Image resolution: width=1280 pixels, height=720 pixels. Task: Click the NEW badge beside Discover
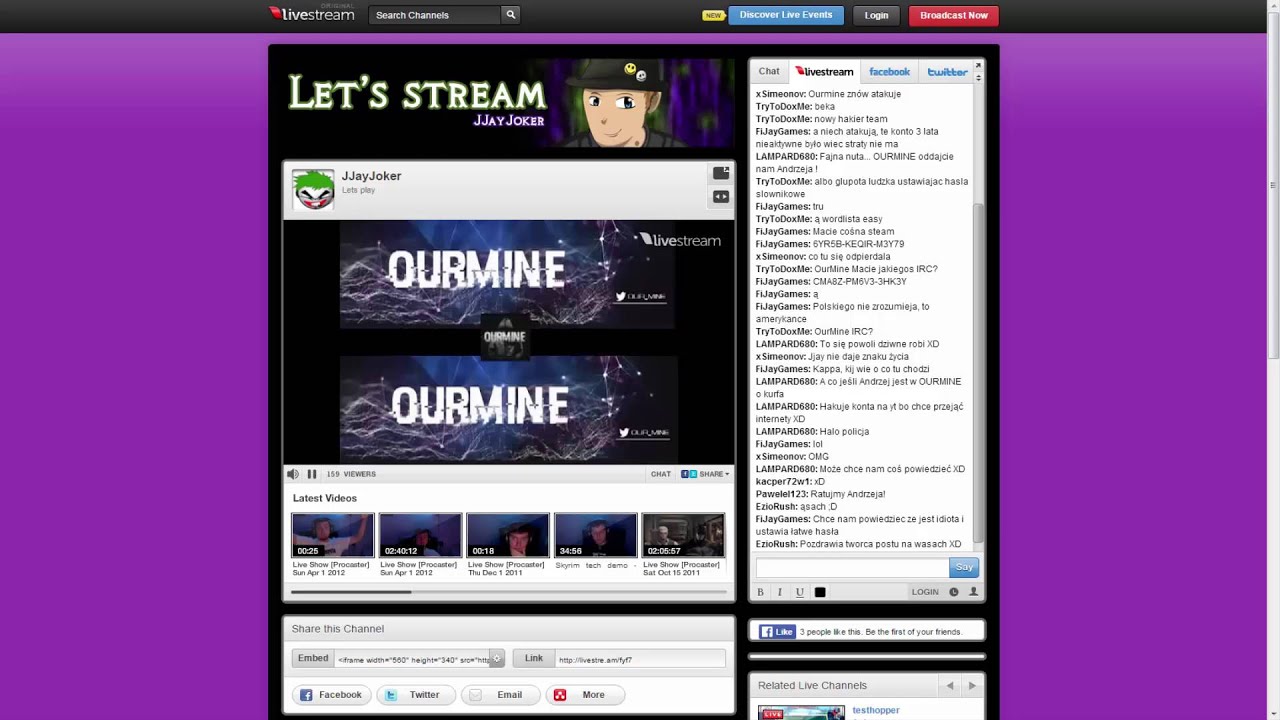(713, 15)
